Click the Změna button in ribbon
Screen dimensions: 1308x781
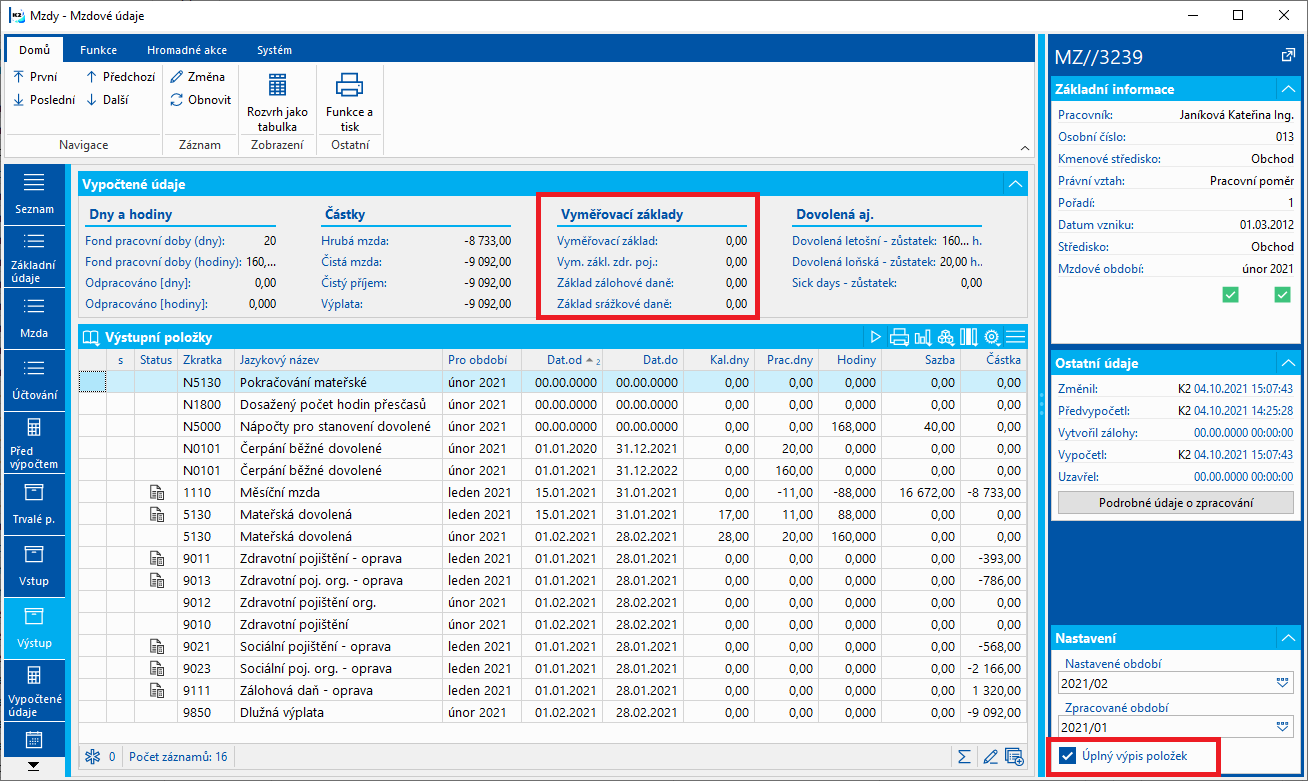[198, 76]
